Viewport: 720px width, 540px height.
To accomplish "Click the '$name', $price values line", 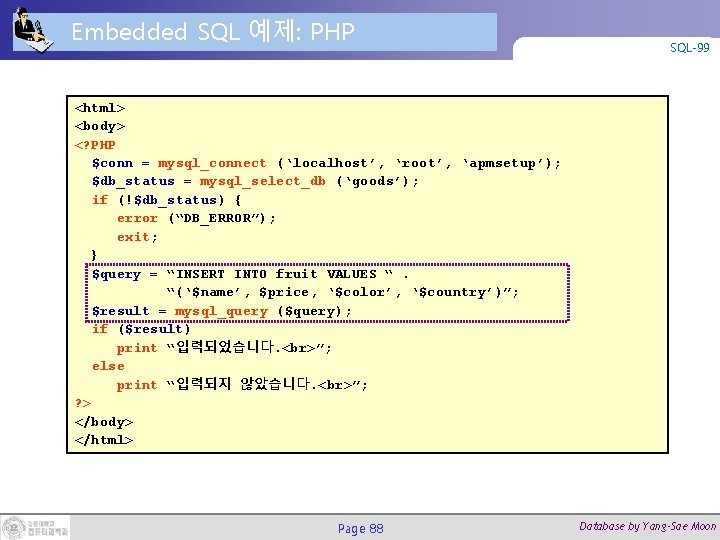I will pos(342,292).
